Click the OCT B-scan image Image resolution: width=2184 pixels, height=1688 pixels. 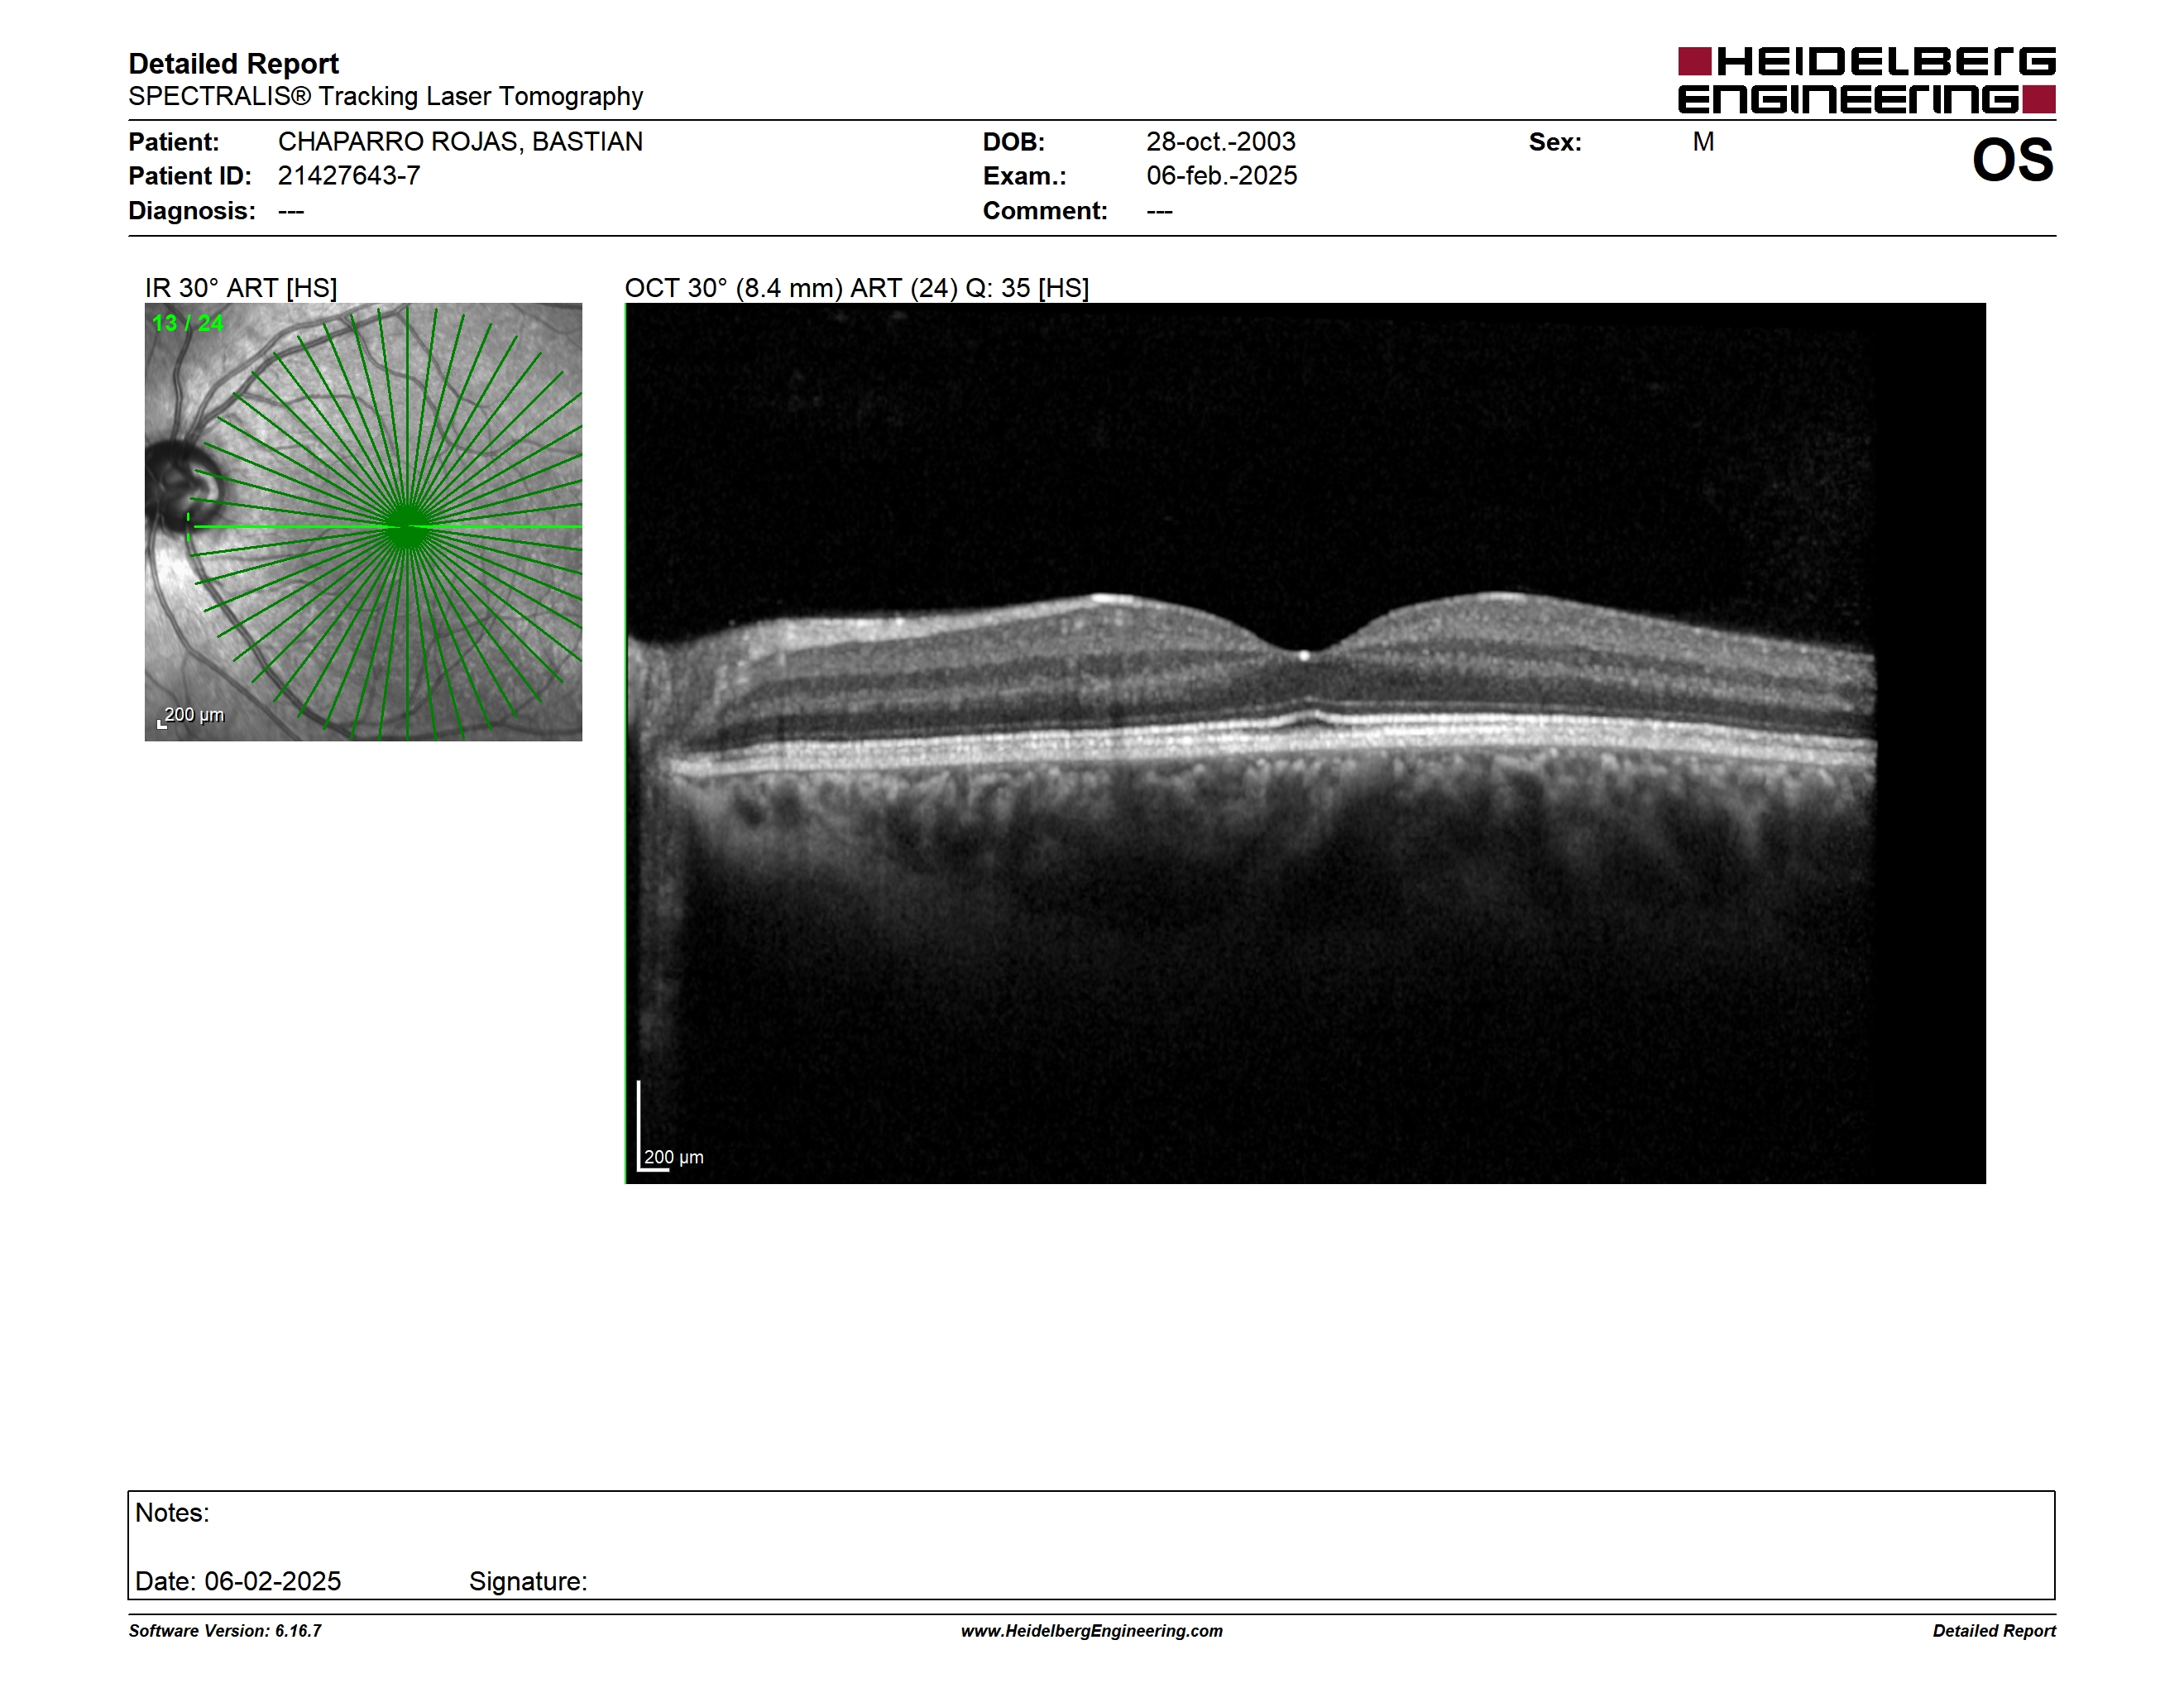pyautogui.click(x=1305, y=743)
